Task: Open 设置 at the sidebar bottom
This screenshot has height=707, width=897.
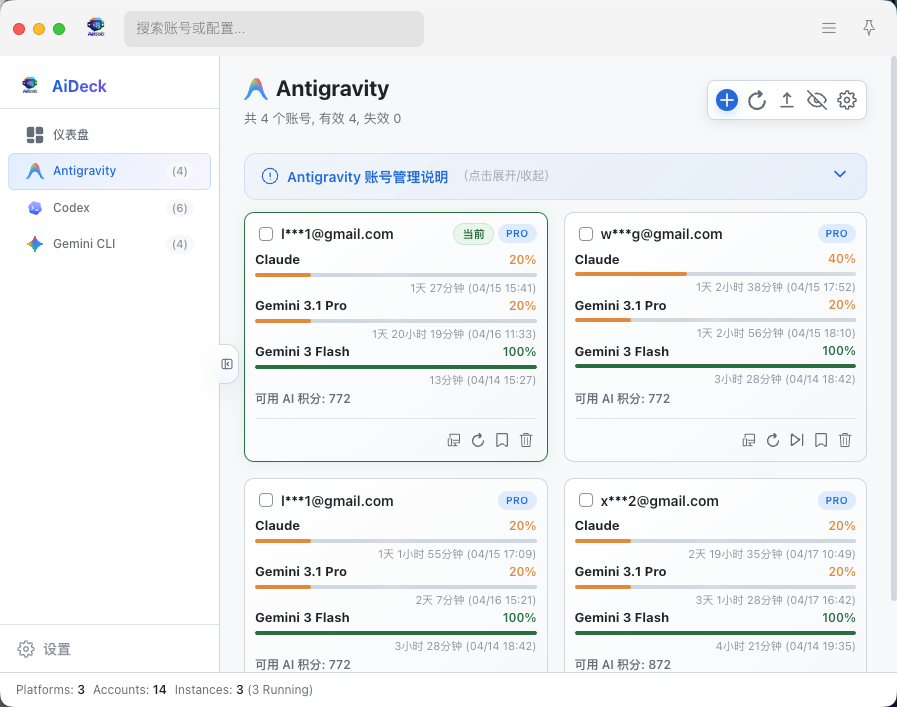Action: tap(56, 649)
